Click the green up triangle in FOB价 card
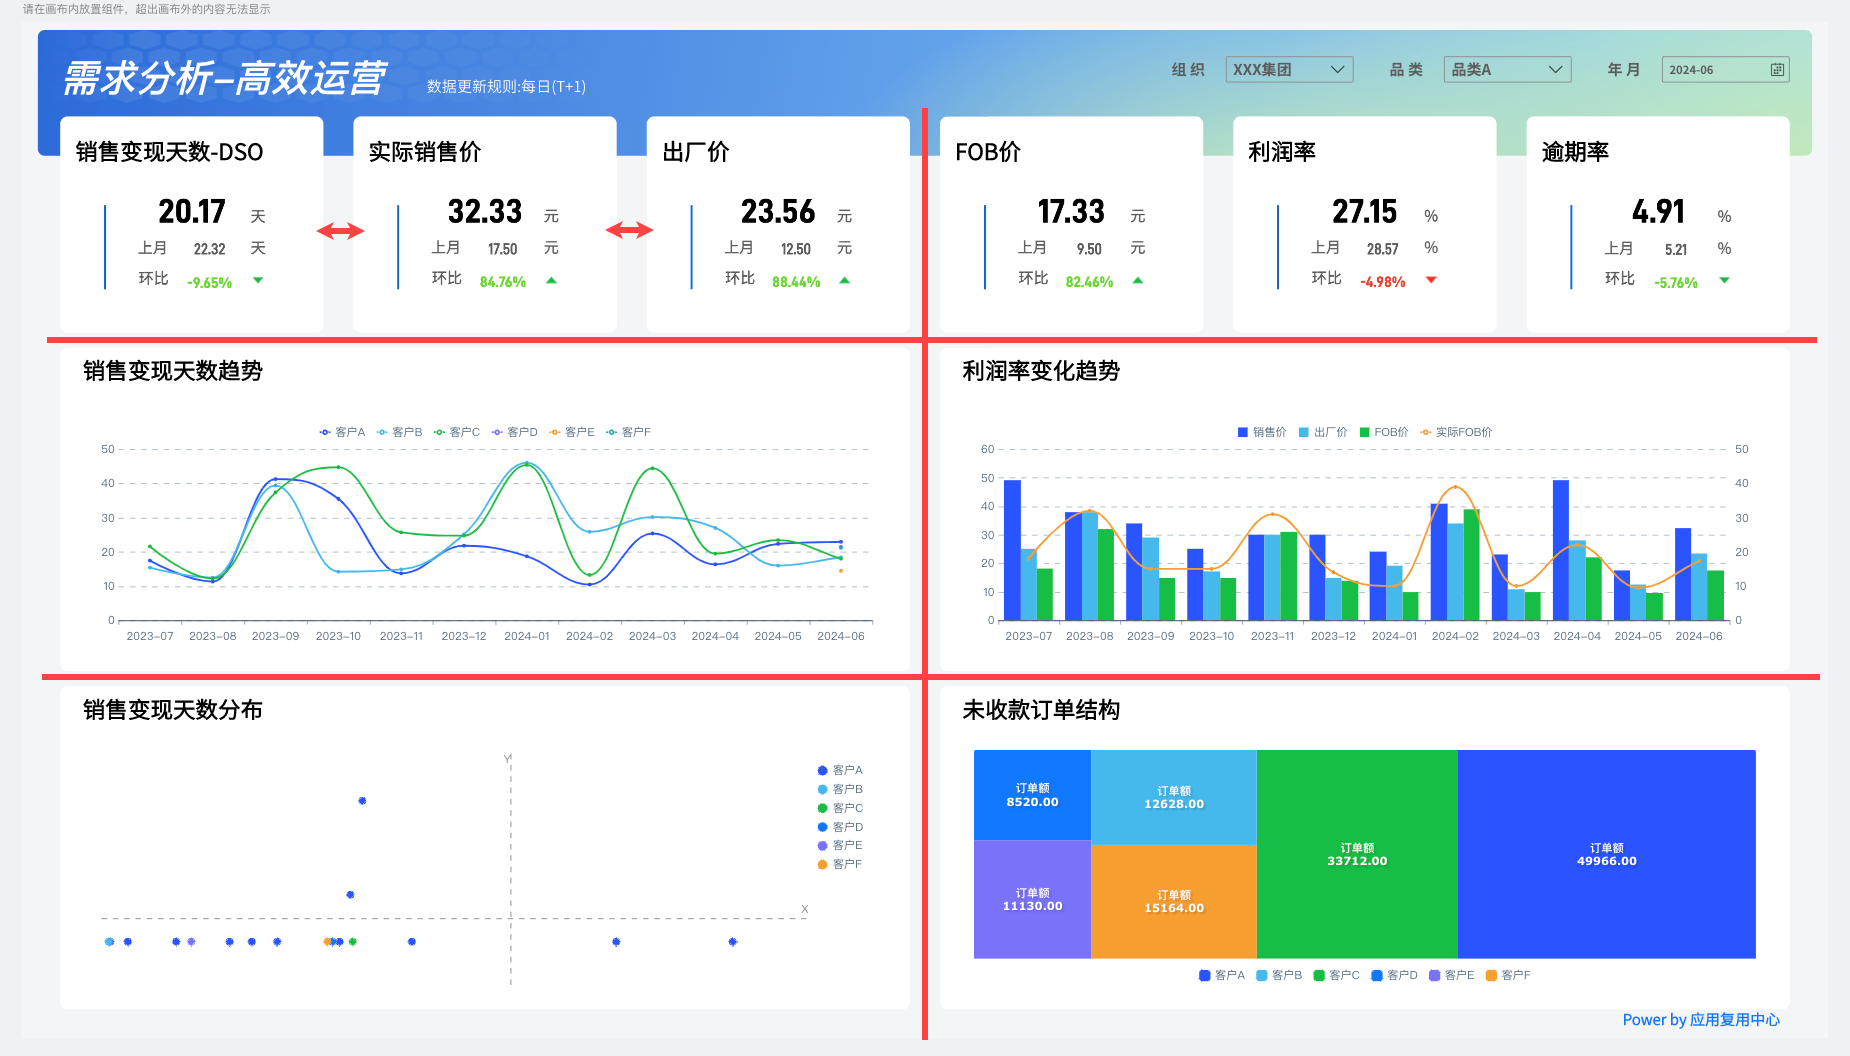This screenshot has width=1850, height=1056. click(1137, 281)
